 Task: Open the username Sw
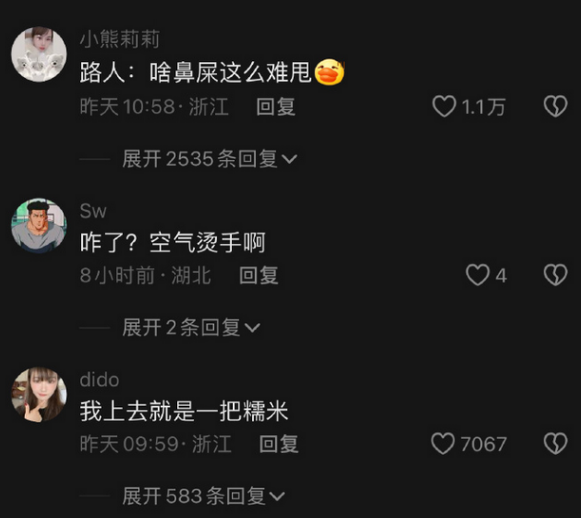93,211
